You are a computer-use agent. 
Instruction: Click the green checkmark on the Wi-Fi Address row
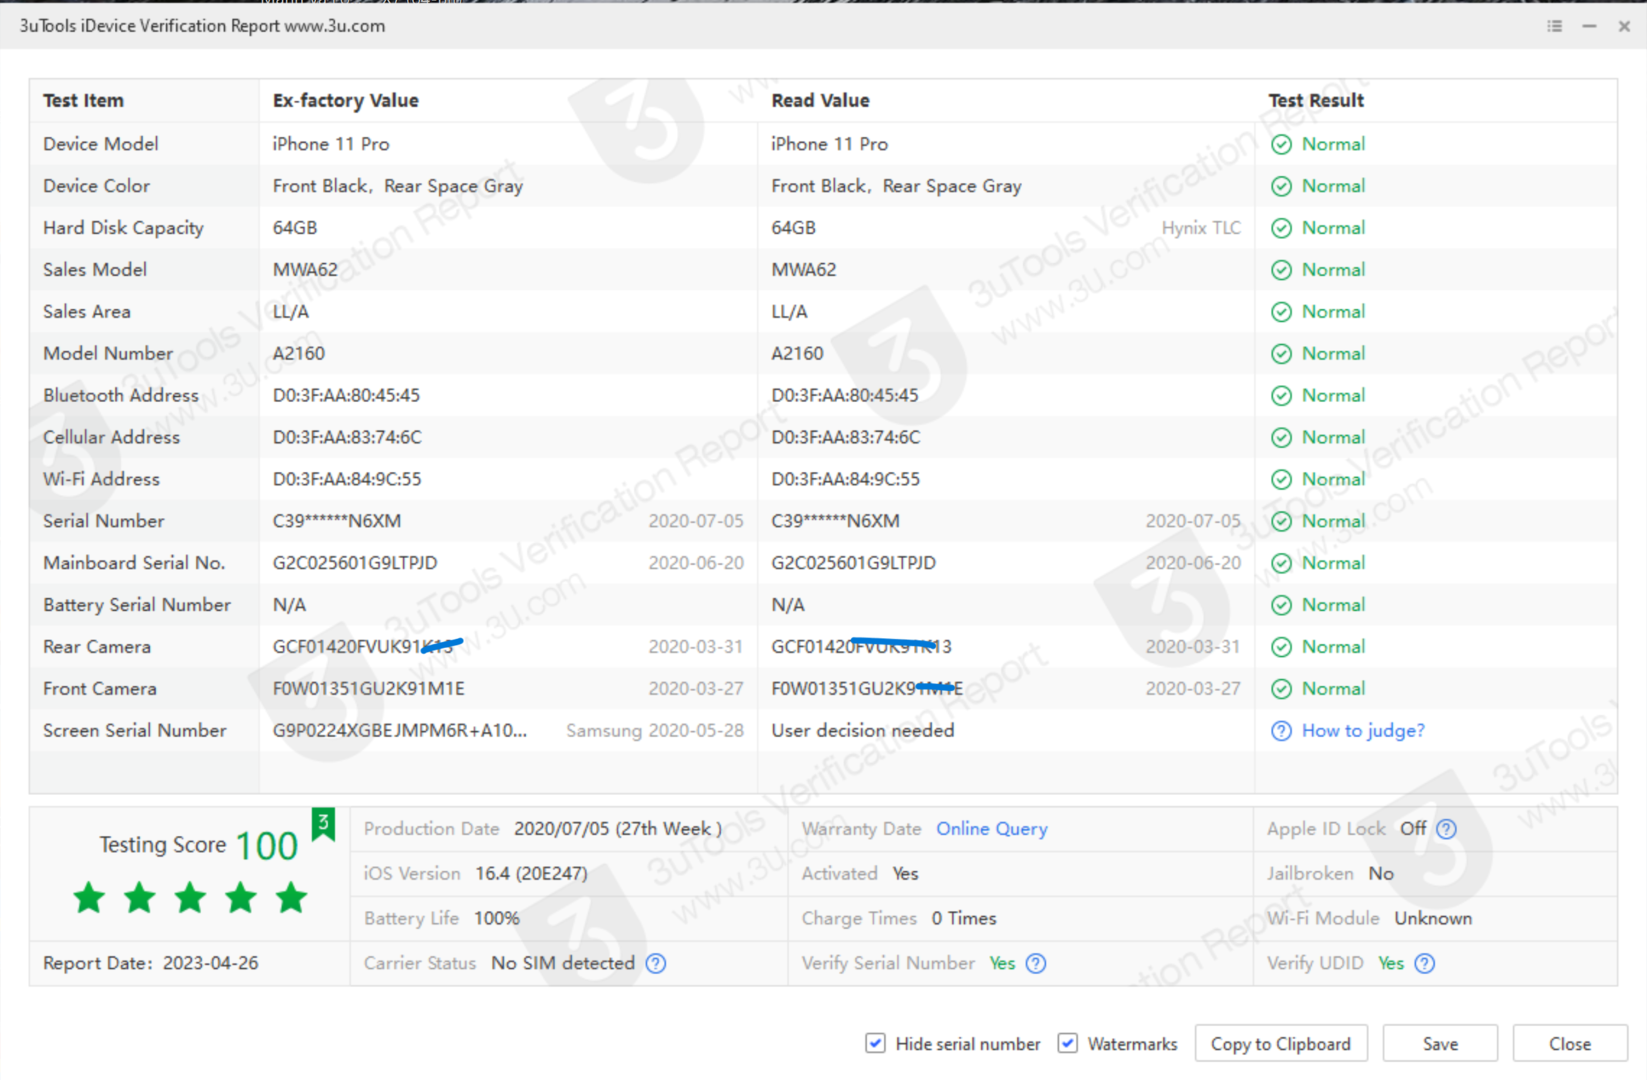[x=1281, y=479]
